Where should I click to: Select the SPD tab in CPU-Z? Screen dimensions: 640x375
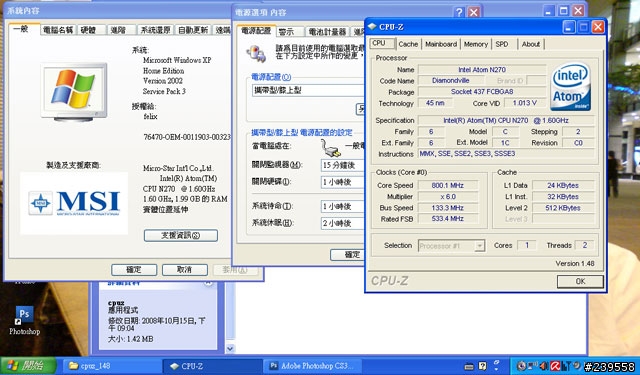502,44
